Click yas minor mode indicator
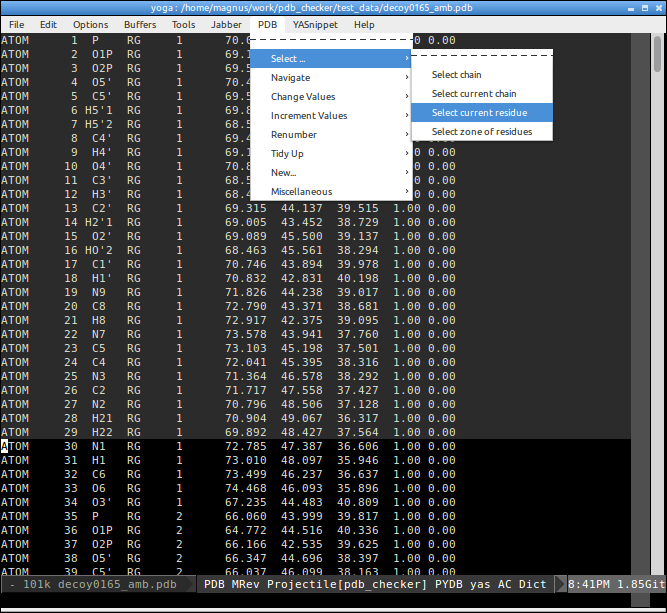 pyautogui.click(x=480, y=584)
